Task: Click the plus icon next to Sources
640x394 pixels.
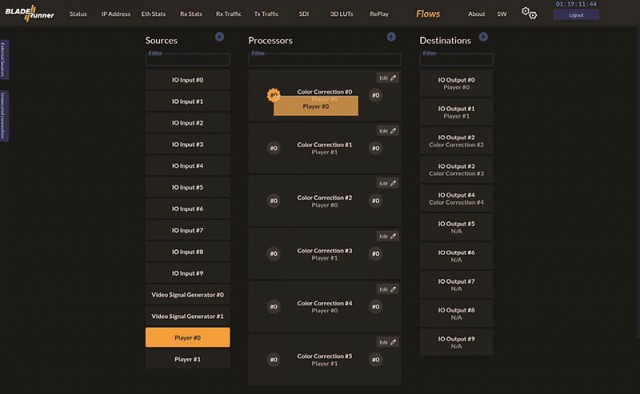Action: tap(219, 37)
